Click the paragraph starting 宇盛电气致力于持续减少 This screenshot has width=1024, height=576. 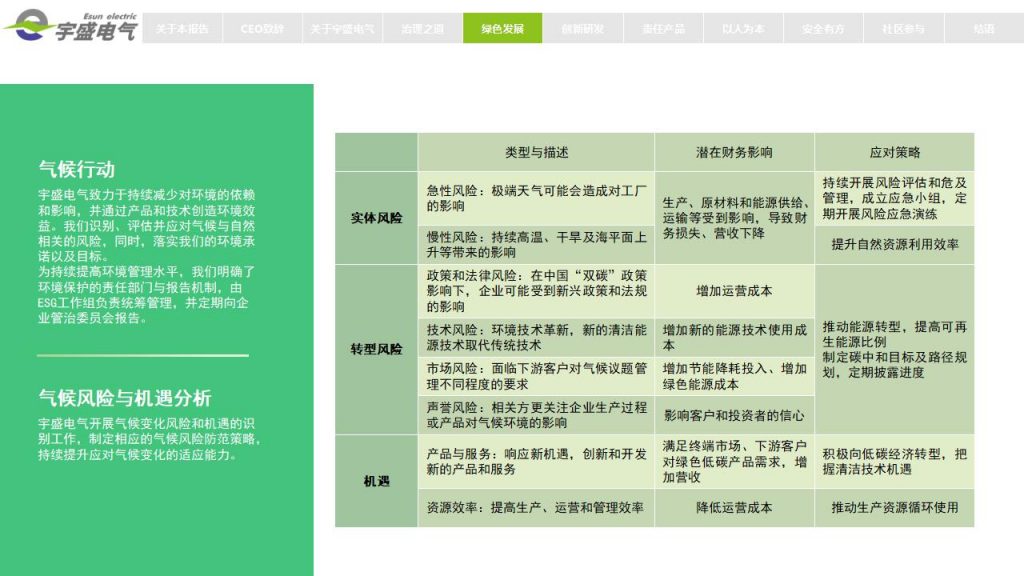click(146, 225)
